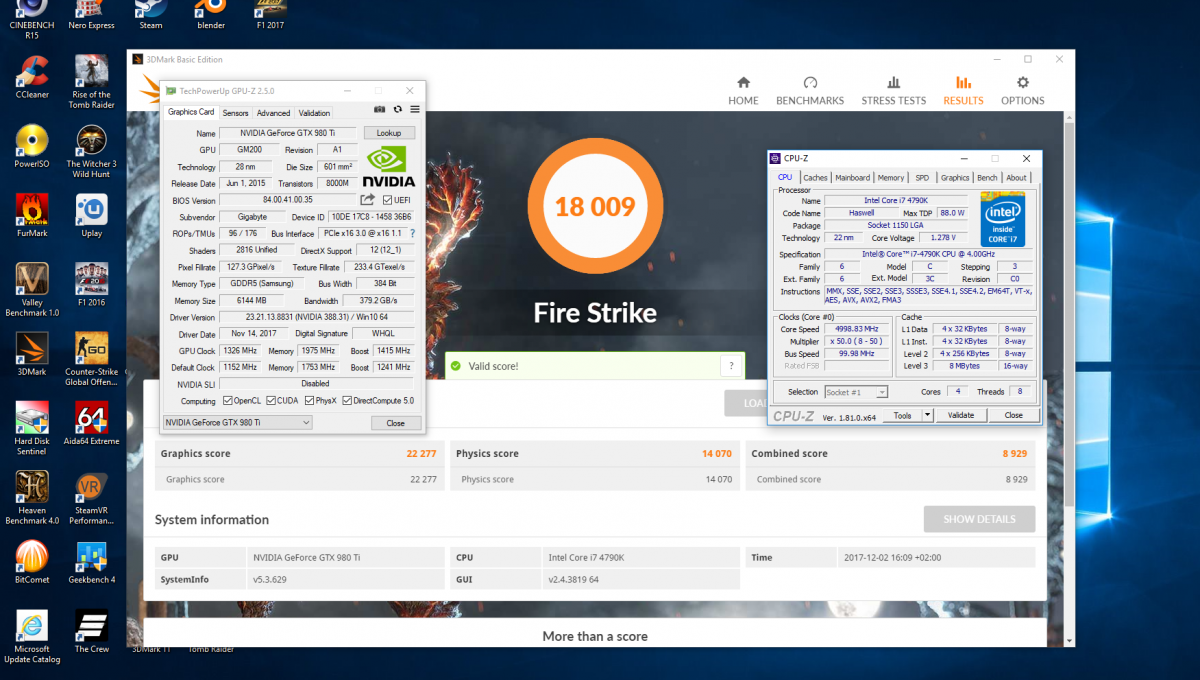Open CCleaner from the desktop

click(32, 76)
